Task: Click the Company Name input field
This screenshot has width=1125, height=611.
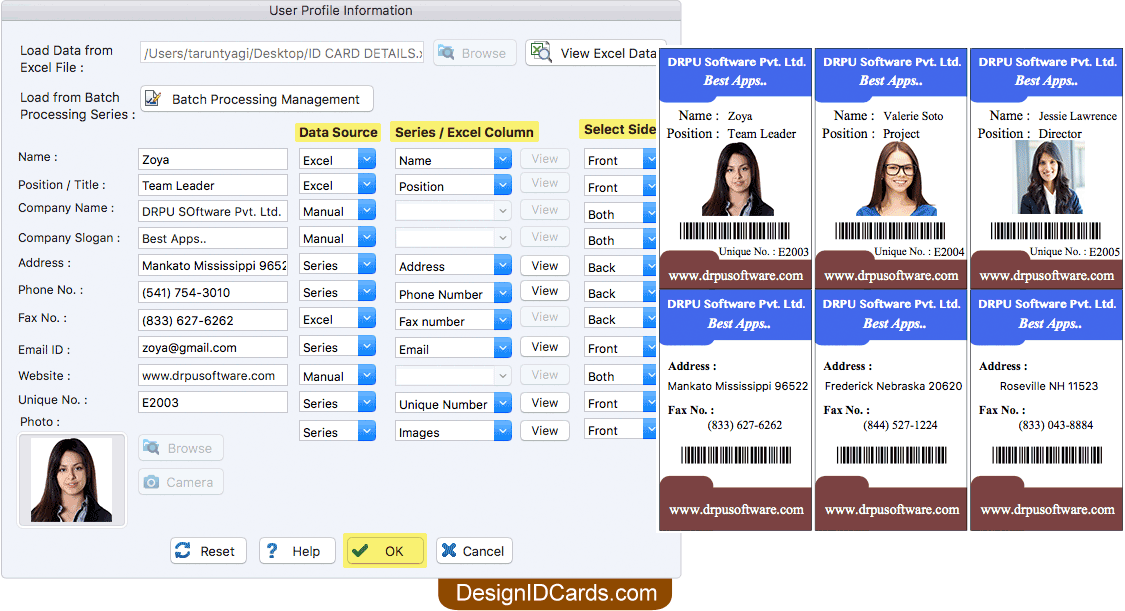Action: point(213,212)
